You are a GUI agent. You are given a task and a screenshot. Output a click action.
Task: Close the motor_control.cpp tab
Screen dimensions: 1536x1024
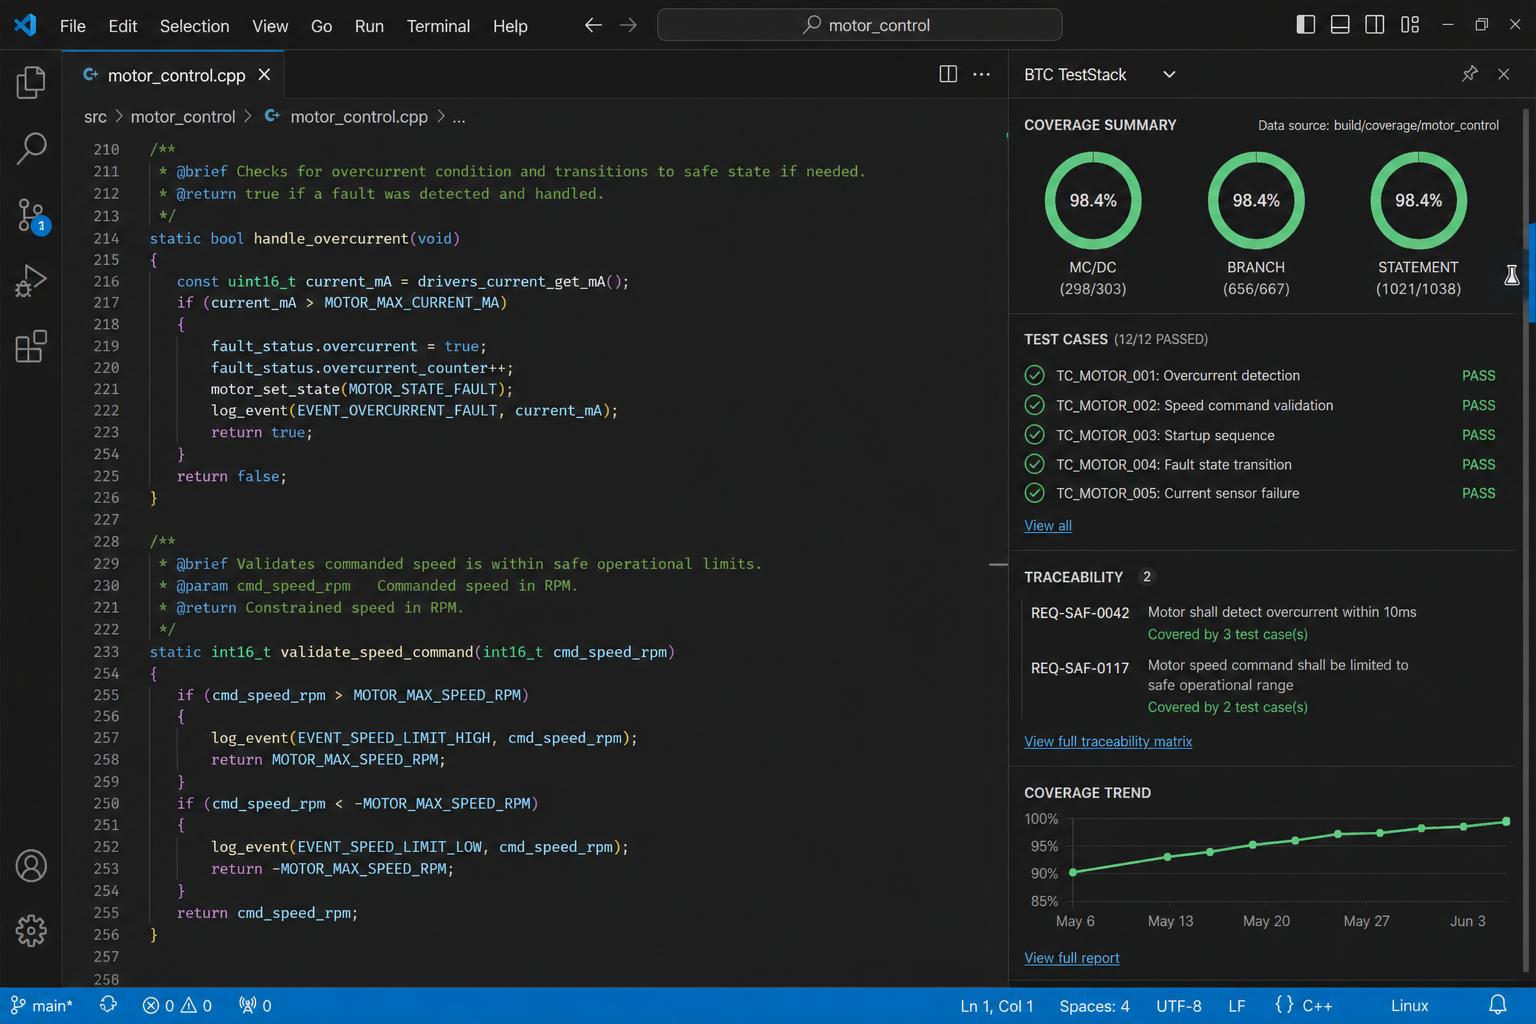[x=264, y=75]
